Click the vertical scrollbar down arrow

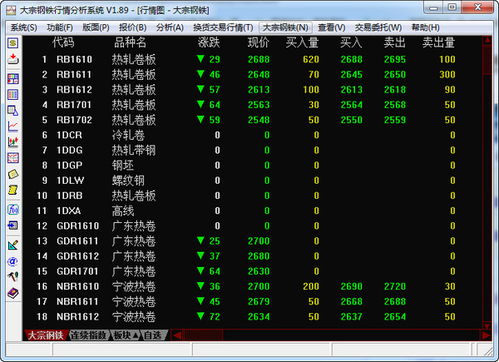[x=487, y=326]
